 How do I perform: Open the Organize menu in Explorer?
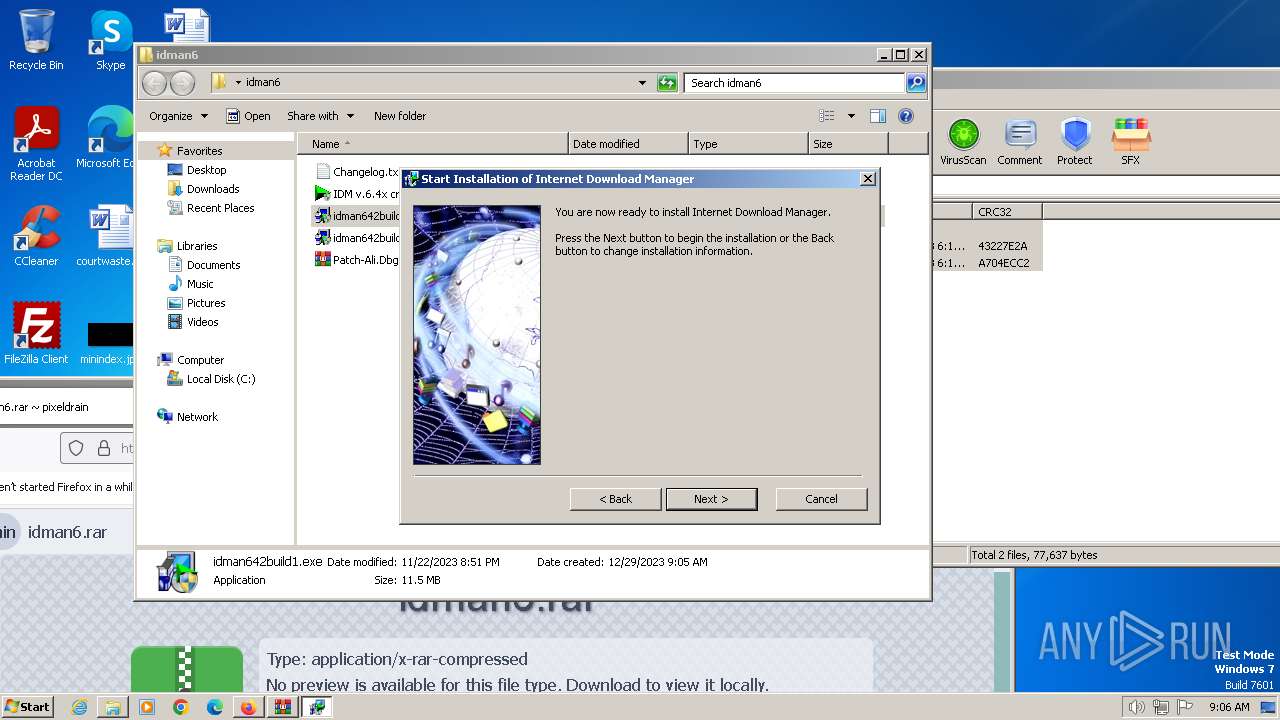tap(178, 116)
